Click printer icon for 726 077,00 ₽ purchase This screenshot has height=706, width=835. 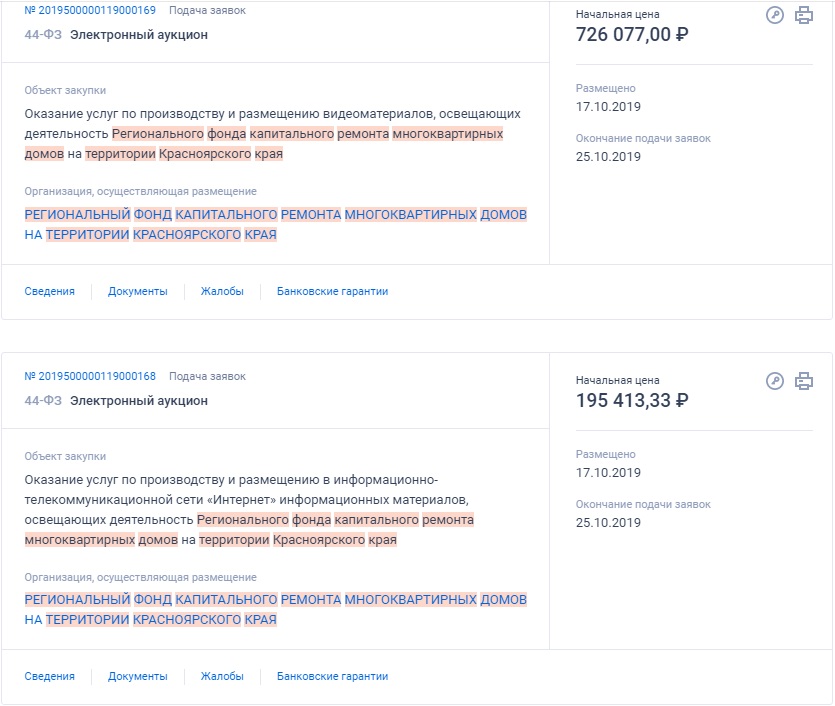(x=803, y=15)
